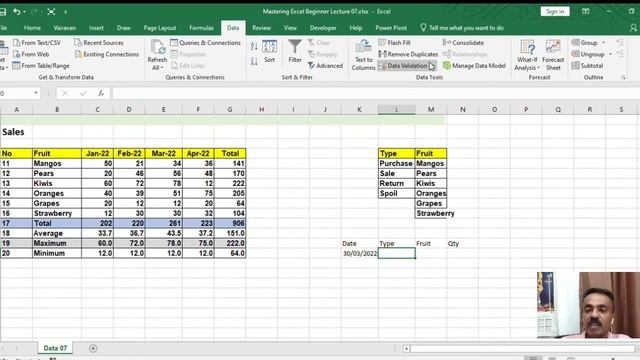640x360 pixels.
Task: Open the Power Pivot tab
Action: click(391, 28)
